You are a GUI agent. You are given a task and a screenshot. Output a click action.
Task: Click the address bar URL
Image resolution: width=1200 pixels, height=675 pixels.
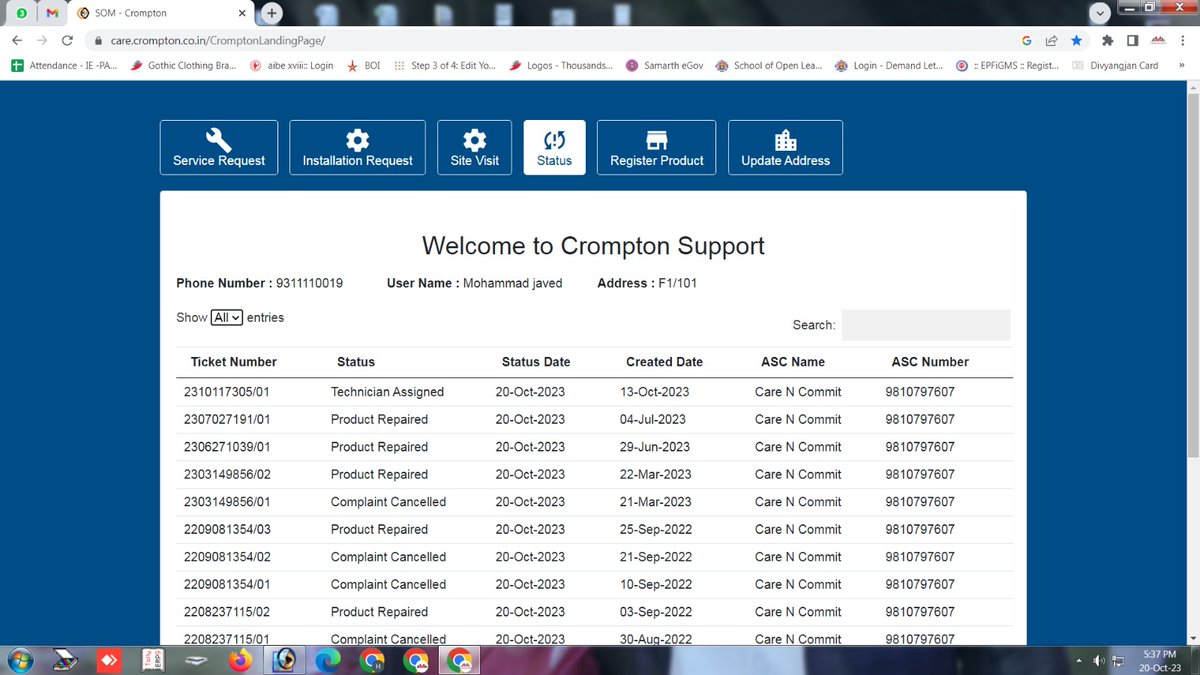(x=217, y=41)
